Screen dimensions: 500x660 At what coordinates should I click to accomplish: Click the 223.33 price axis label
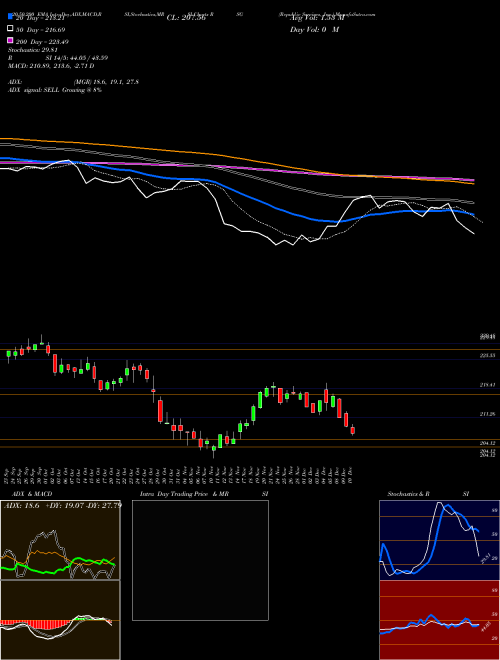click(488, 356)
